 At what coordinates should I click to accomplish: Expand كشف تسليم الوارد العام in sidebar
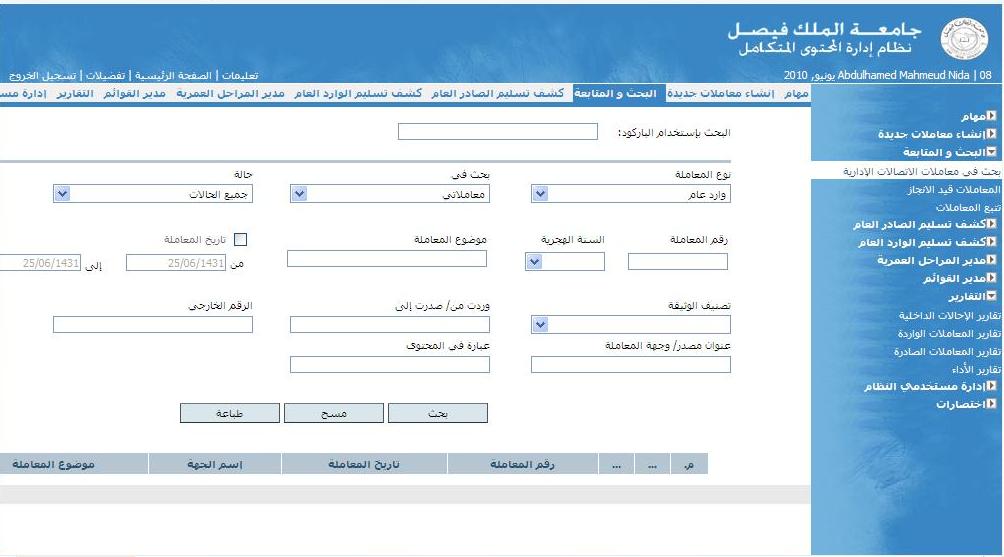[991, 242]
